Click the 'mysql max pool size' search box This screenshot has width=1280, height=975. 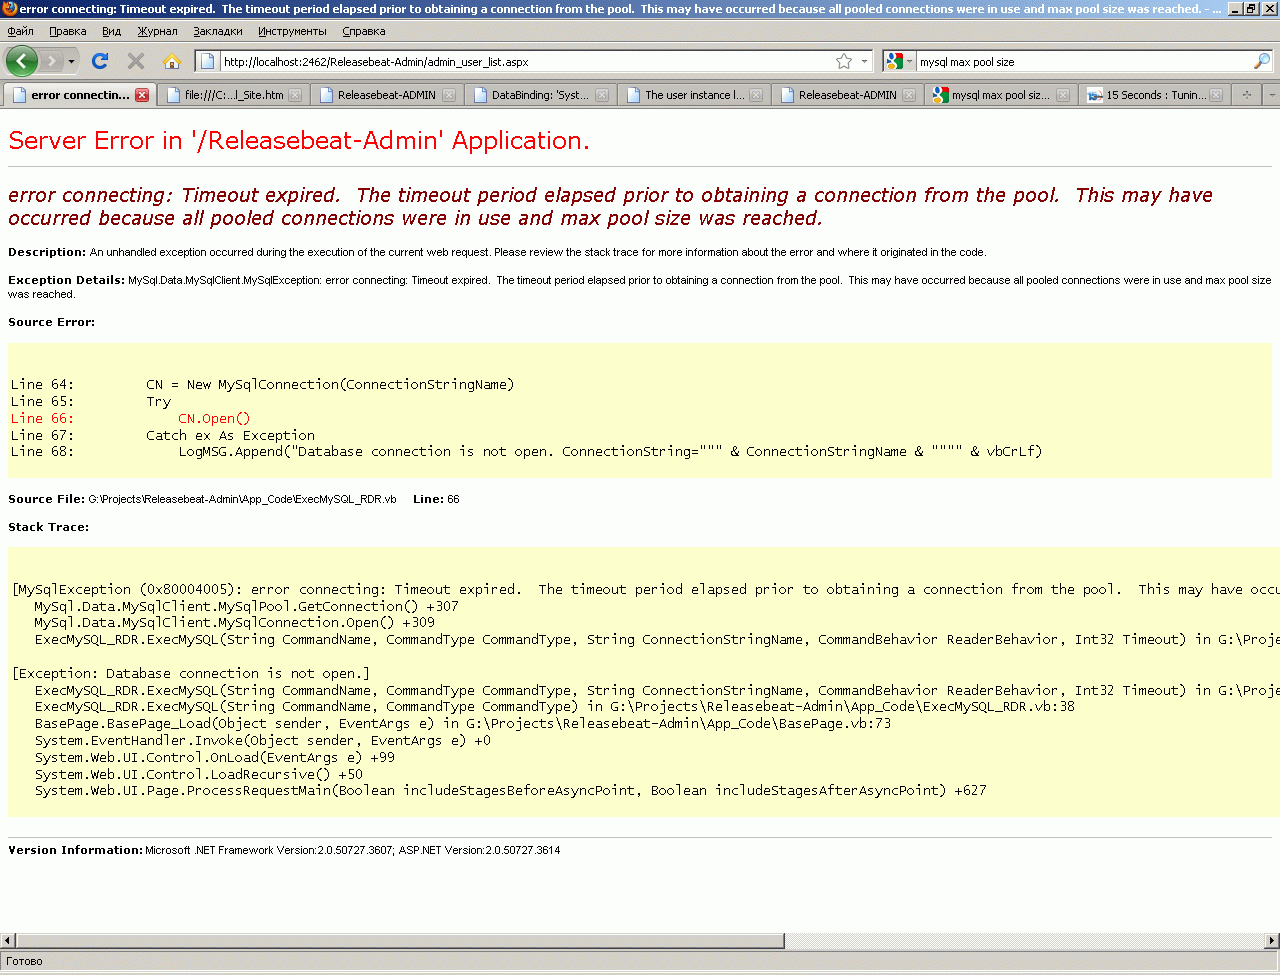point(1084,62)
